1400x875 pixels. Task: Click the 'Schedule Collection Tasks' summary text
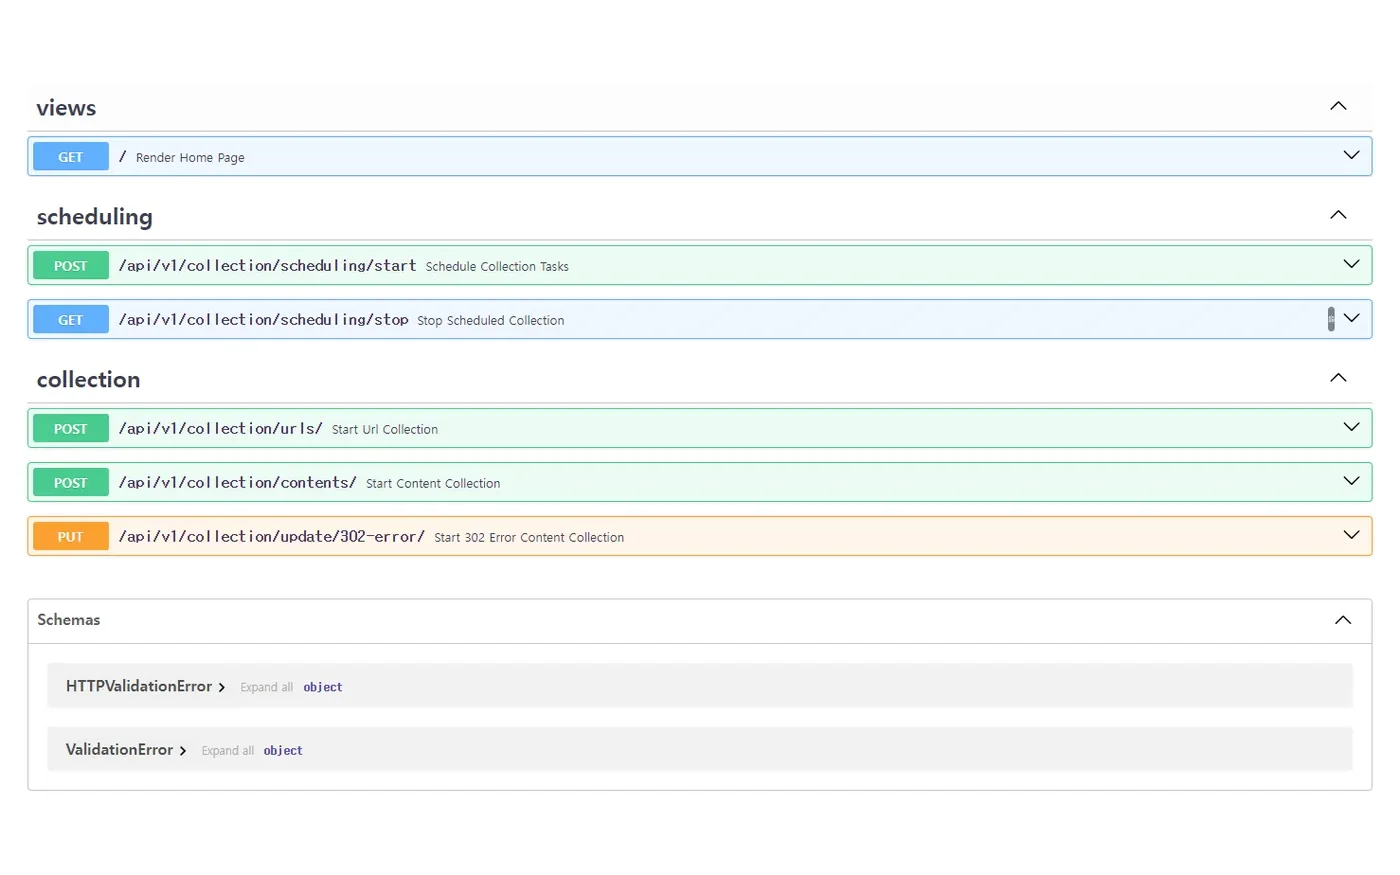click(x=497, y=267)
